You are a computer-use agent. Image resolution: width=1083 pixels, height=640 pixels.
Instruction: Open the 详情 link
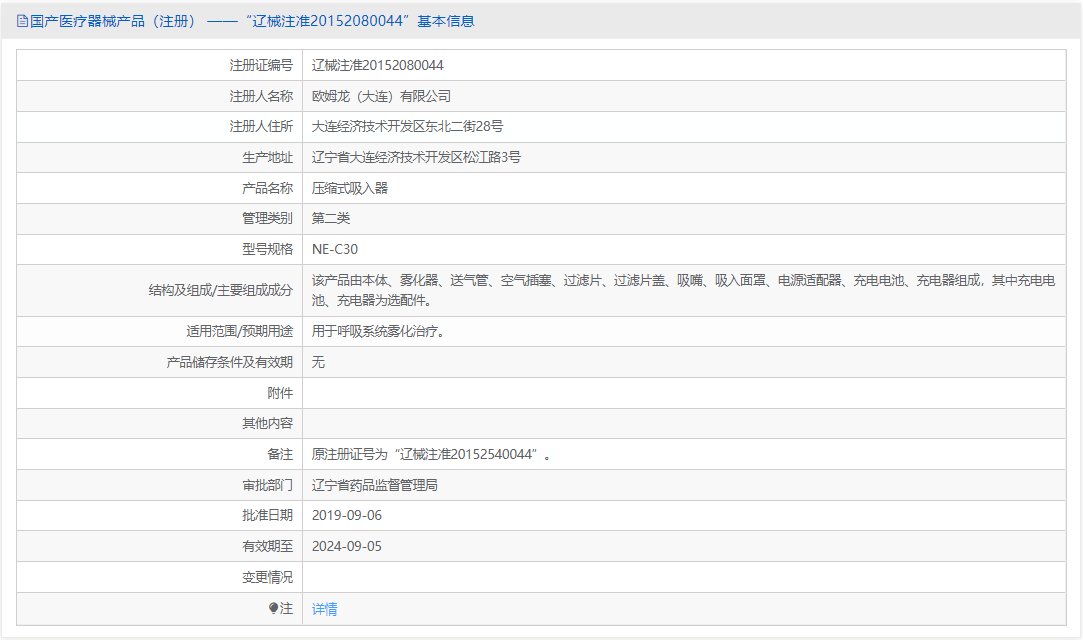pyautogui.click(x=325, y=609)
